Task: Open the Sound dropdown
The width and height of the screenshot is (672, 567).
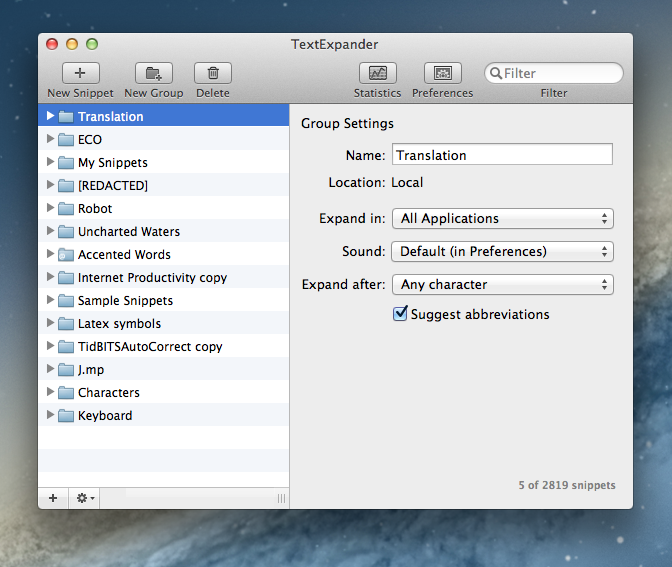Action: (503, 252)
